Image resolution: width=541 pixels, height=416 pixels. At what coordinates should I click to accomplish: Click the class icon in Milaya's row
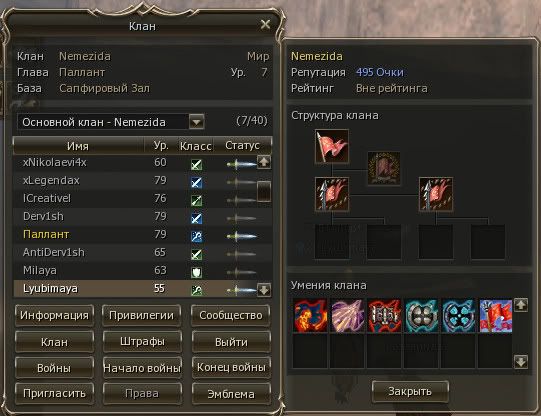[197, 272]
